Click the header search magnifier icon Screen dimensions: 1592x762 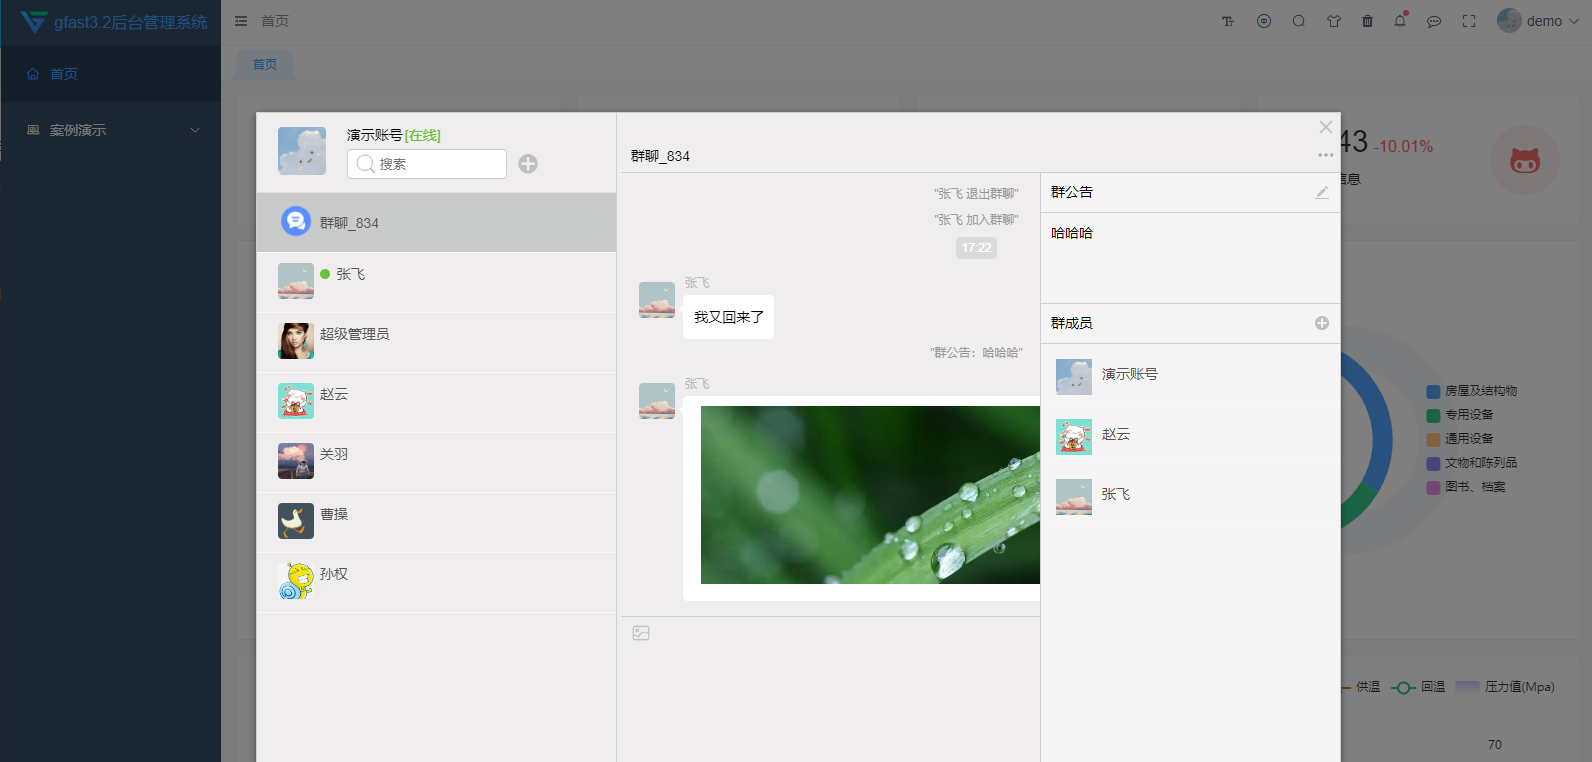(1299, 21)
